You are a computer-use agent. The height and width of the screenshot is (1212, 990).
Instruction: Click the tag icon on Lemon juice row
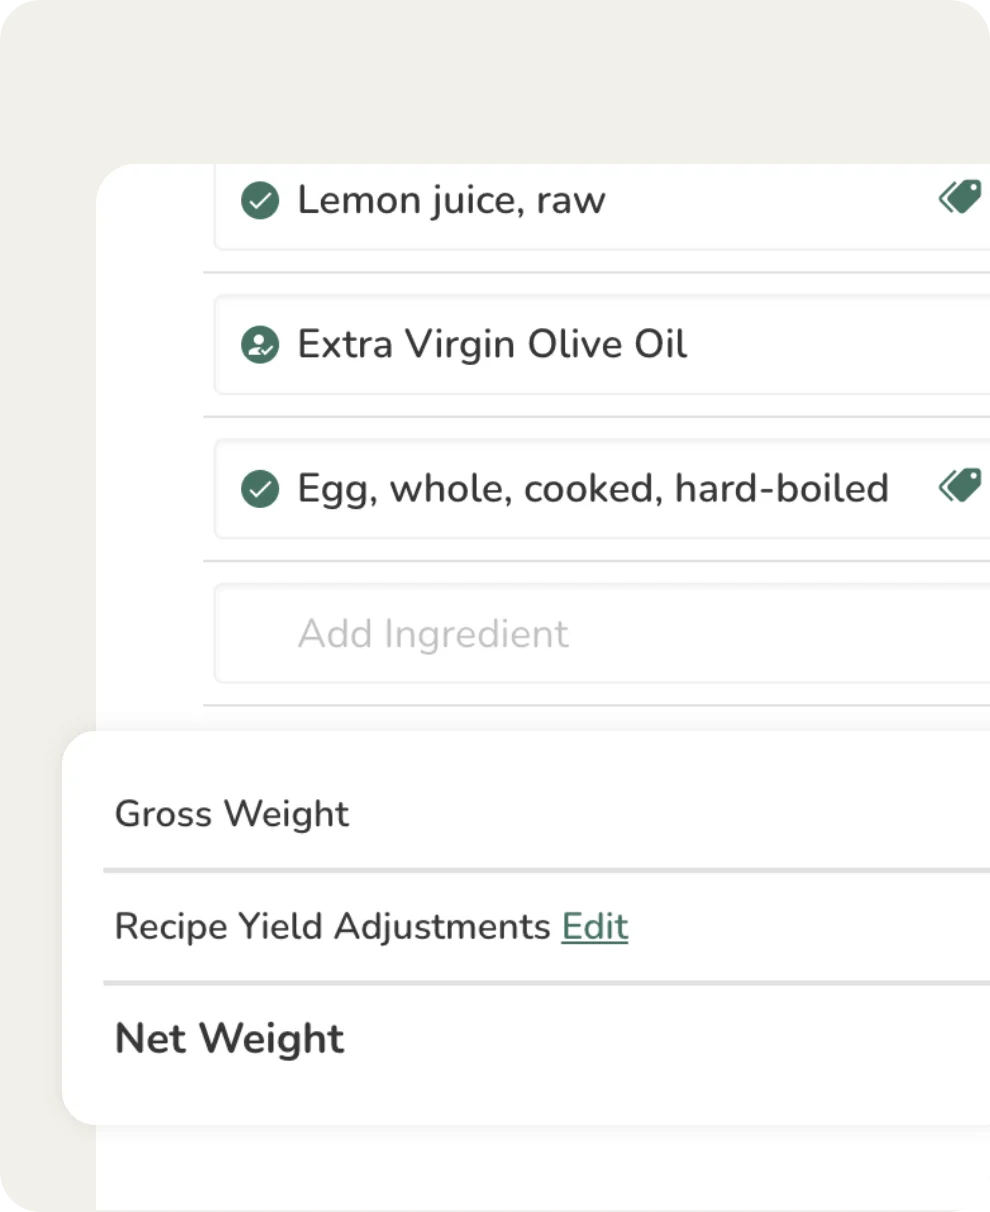point(960,198)
